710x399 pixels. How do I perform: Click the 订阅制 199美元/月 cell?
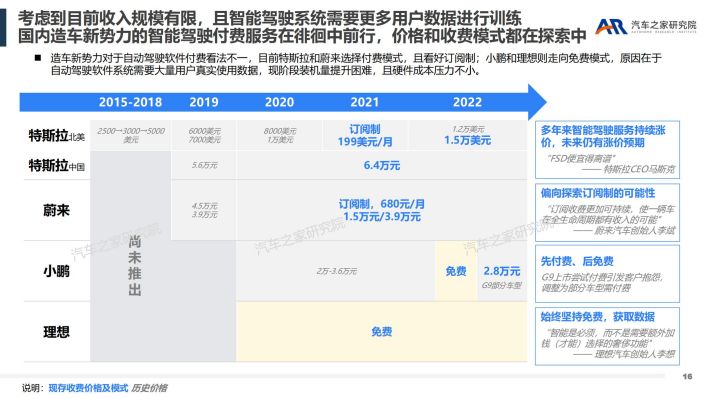coord(365,135)
